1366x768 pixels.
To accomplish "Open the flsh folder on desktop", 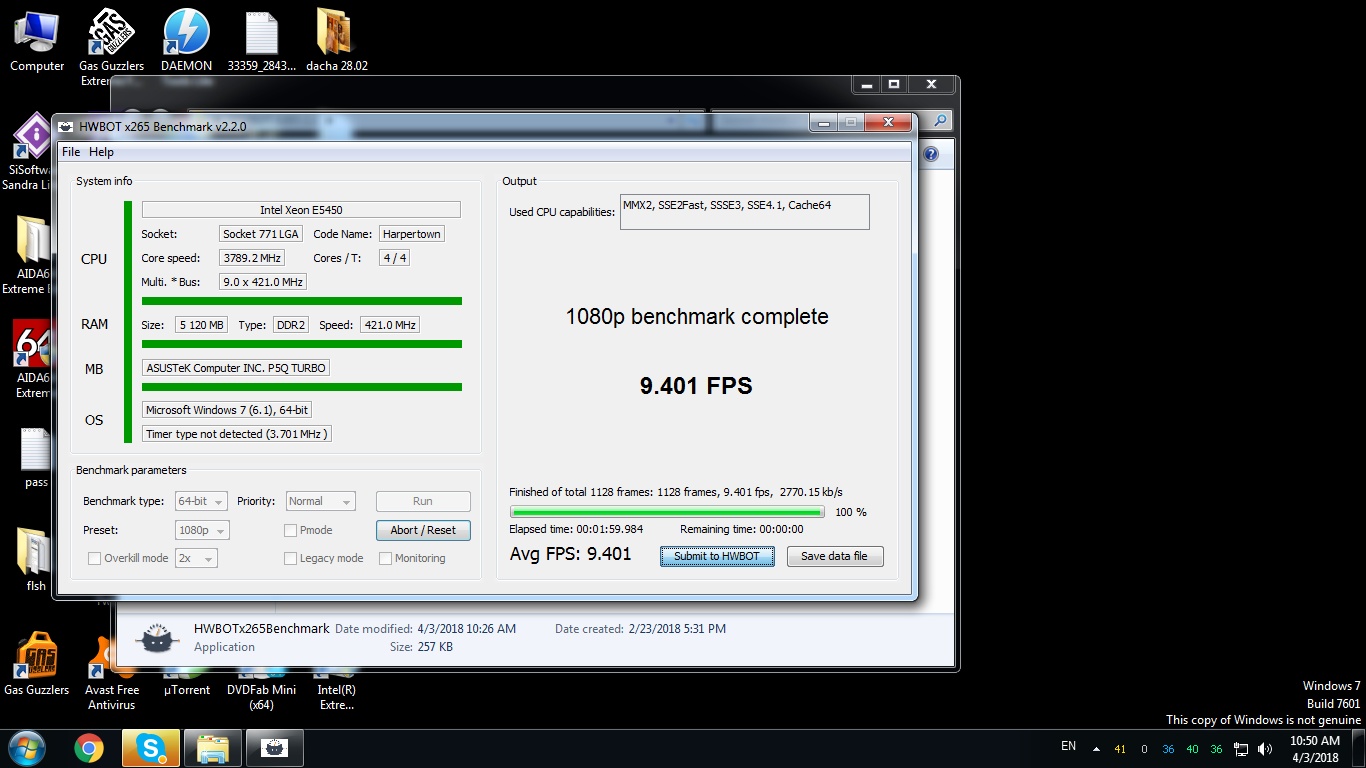I will 35,560.
